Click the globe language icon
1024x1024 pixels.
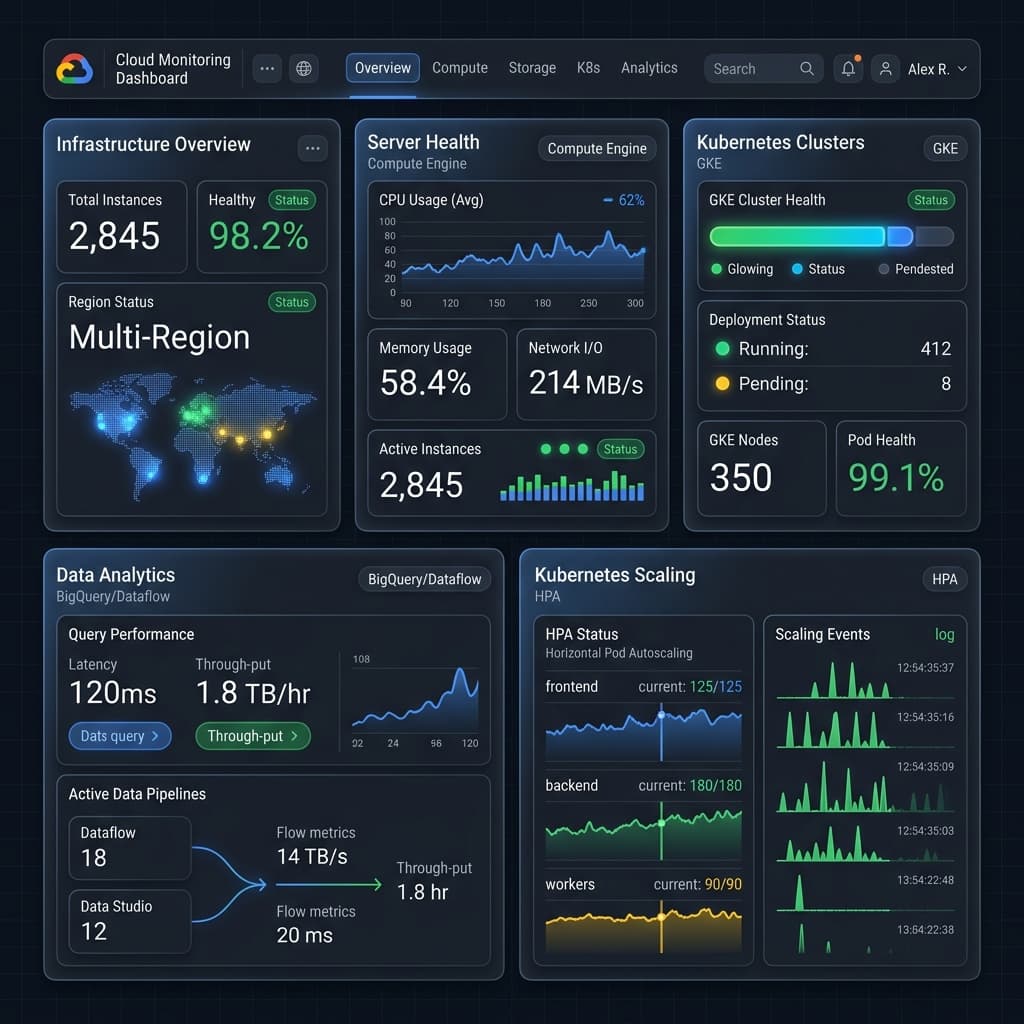click(x=304, y=69)
